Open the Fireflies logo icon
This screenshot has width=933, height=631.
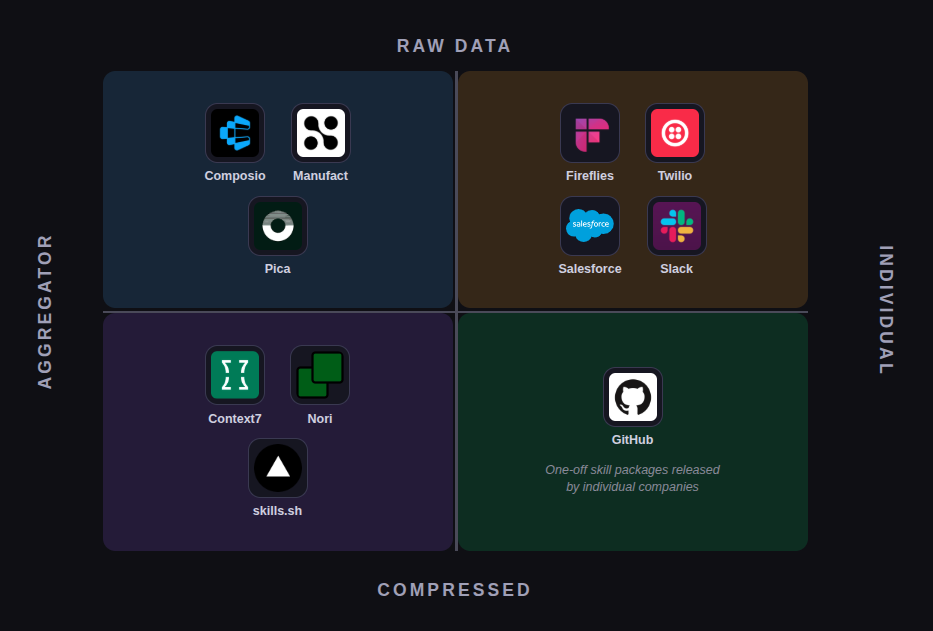(x=590, y=133)
